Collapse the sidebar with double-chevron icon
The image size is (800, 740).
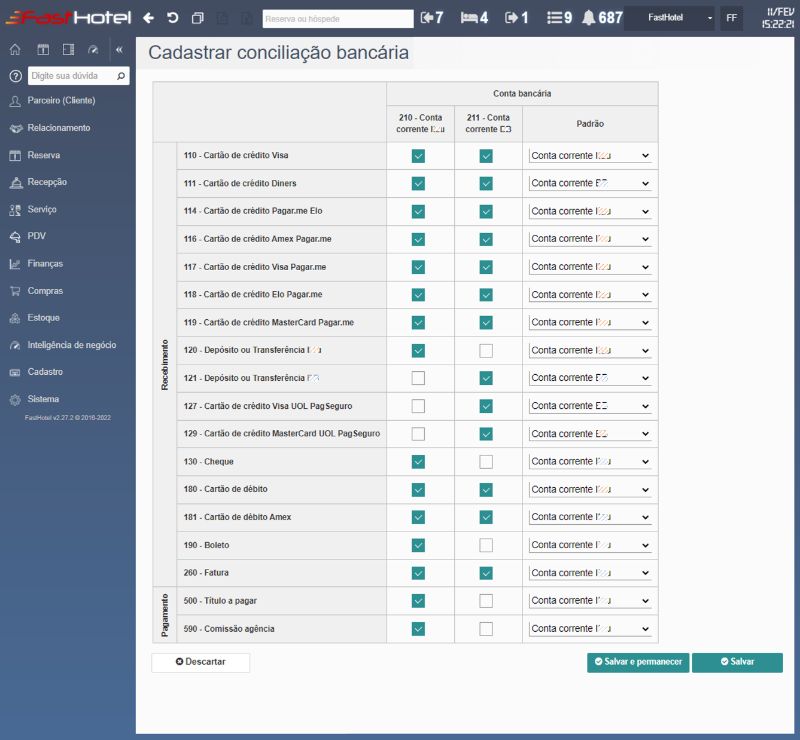[x=119, y=49]
